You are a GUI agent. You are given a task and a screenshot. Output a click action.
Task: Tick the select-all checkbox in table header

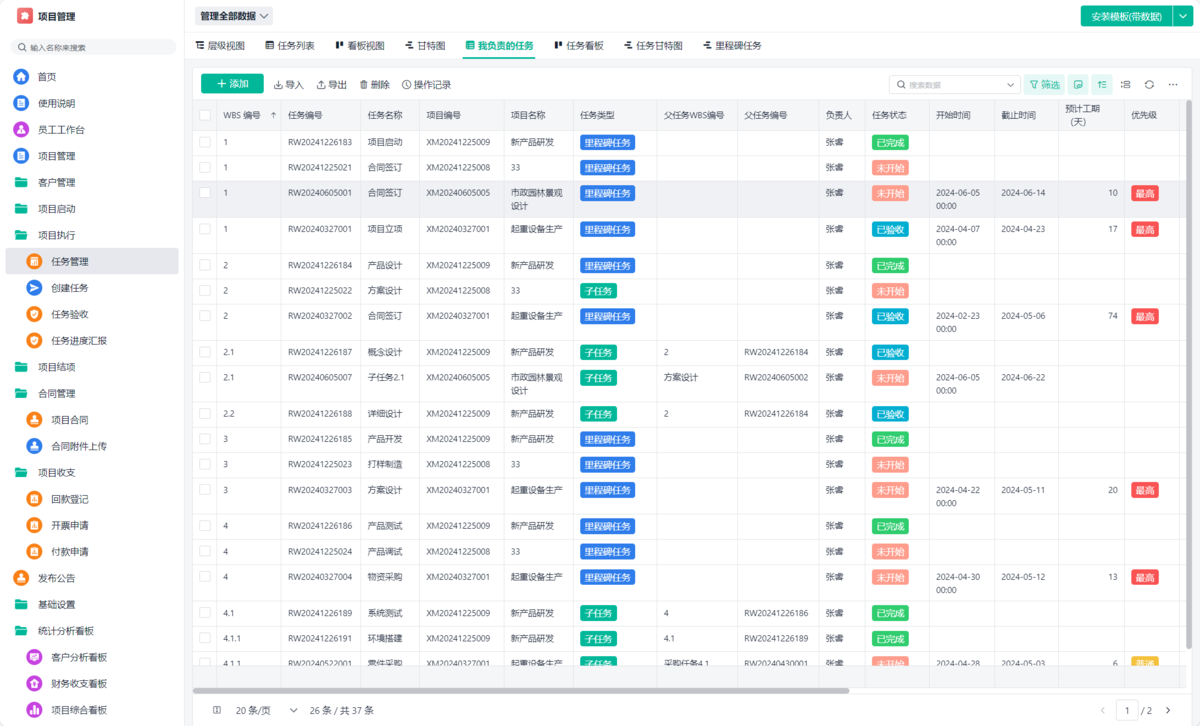pos(205,115)
